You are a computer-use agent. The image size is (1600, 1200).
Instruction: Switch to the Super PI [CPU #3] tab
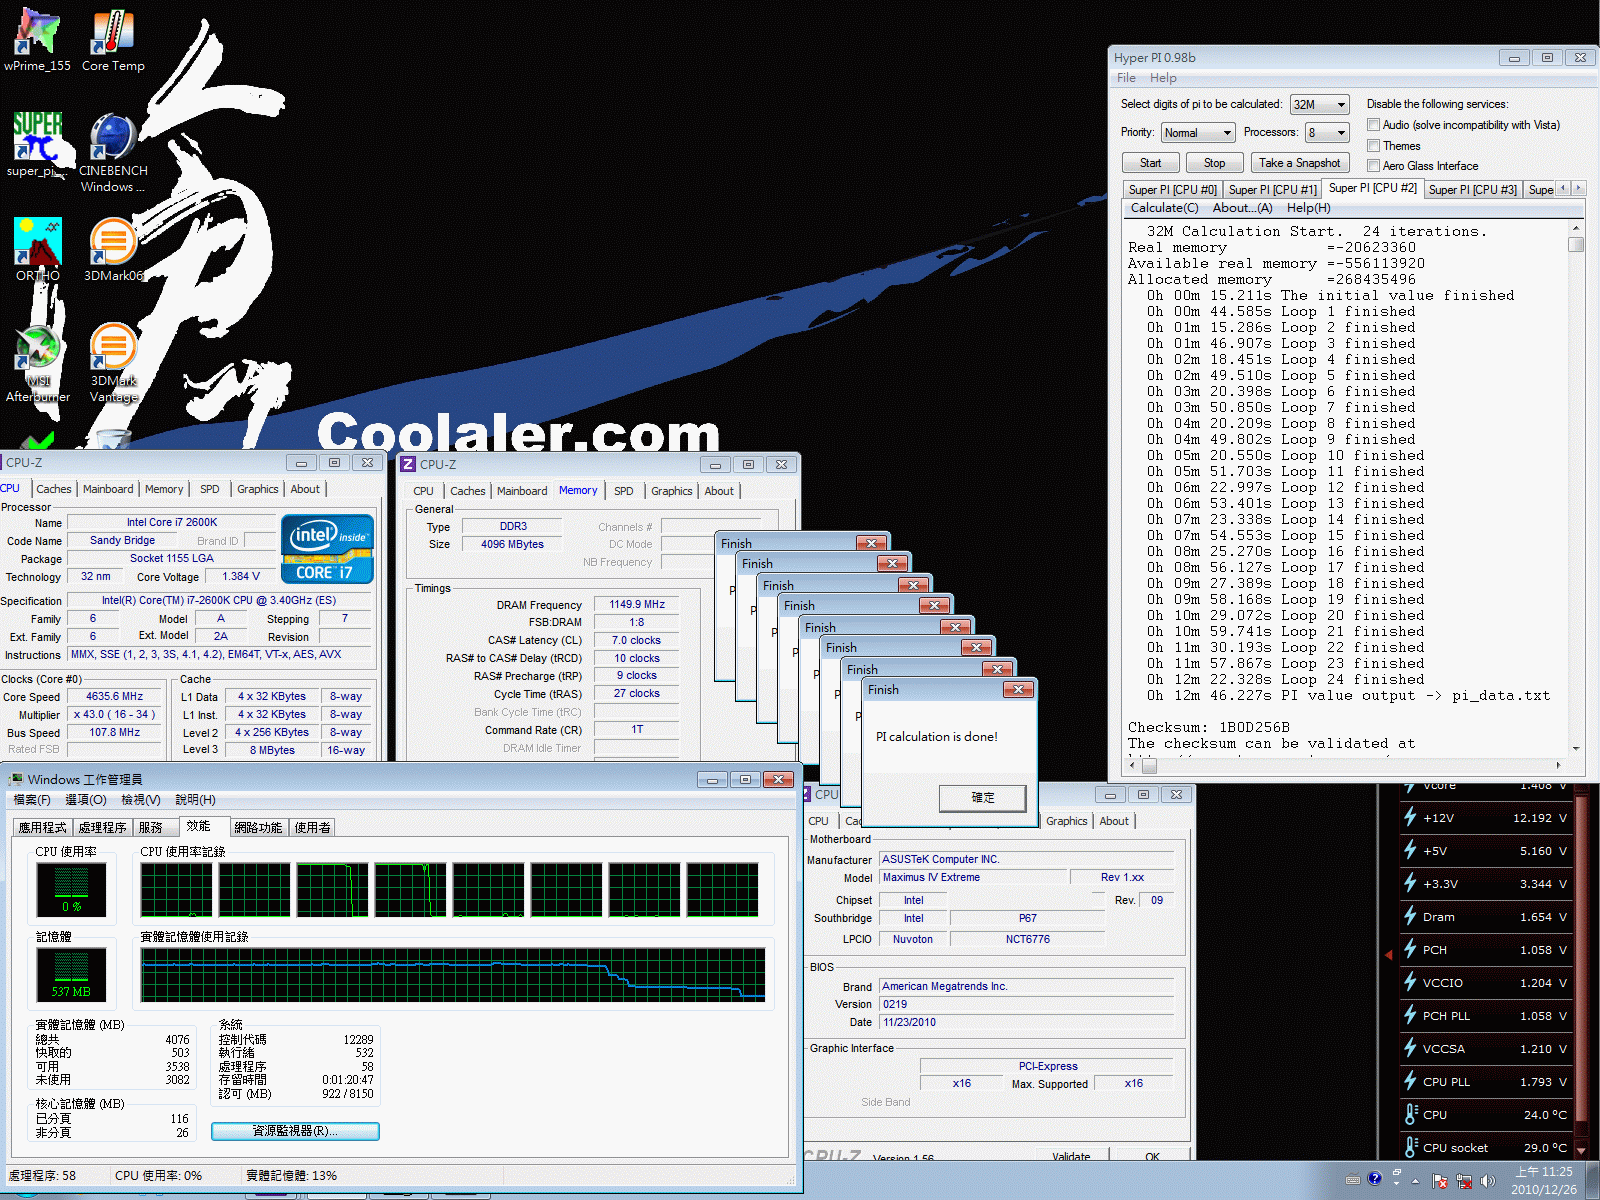tap(1472, 190)
